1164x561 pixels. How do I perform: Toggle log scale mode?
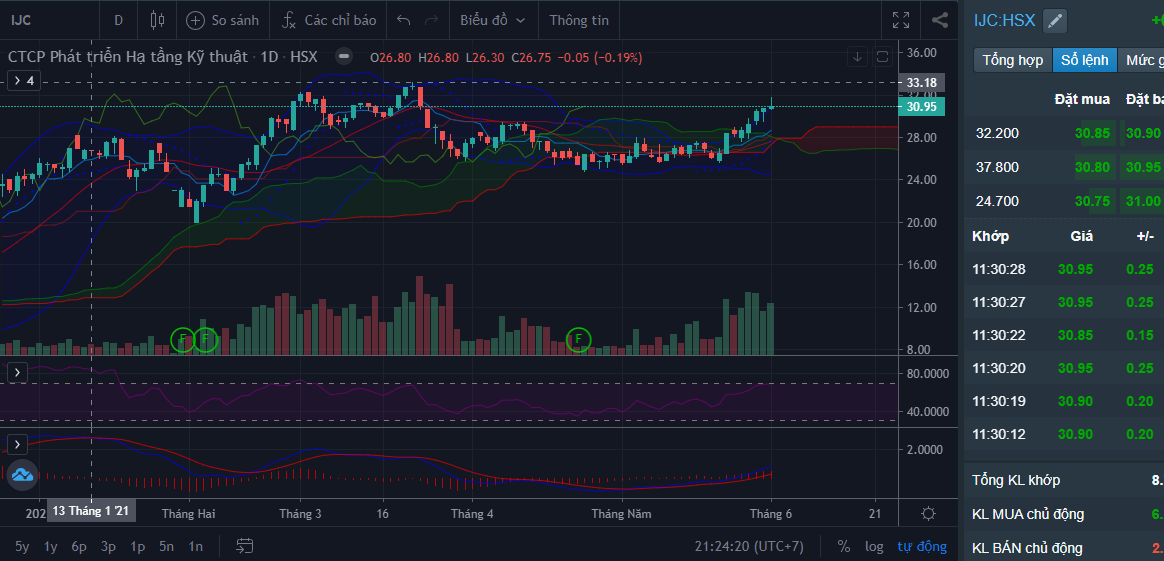click(x=874, y=546)
